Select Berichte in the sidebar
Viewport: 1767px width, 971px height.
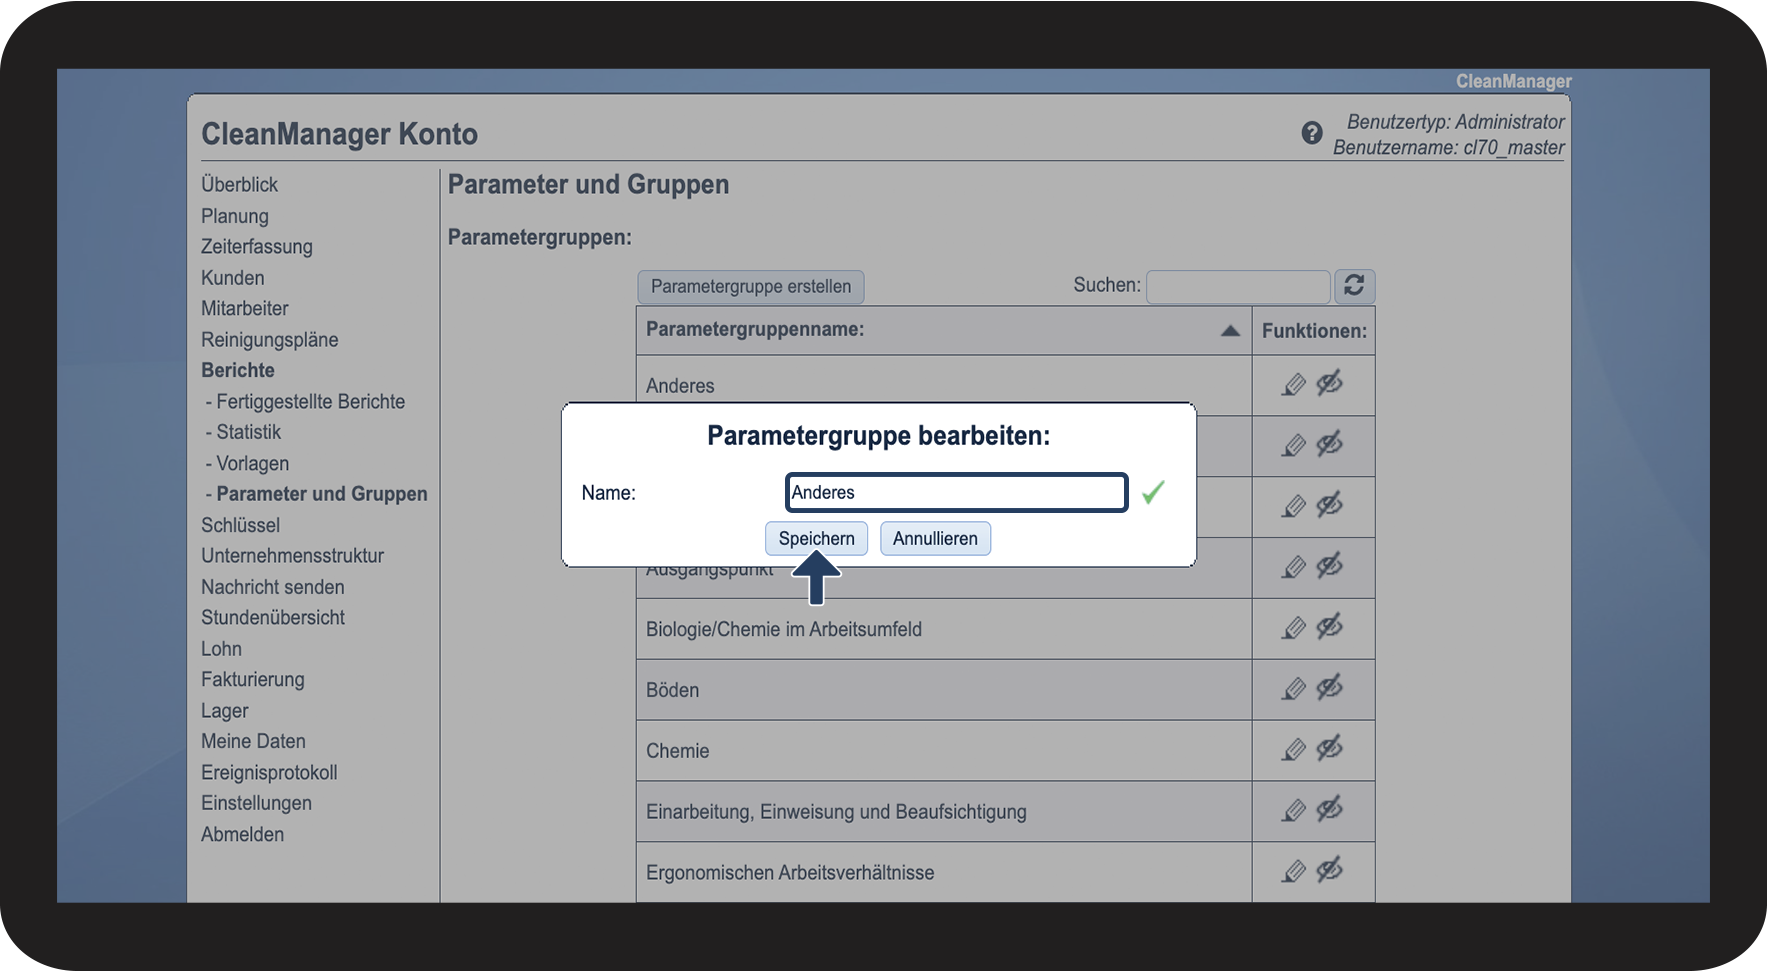coord(238,370)
